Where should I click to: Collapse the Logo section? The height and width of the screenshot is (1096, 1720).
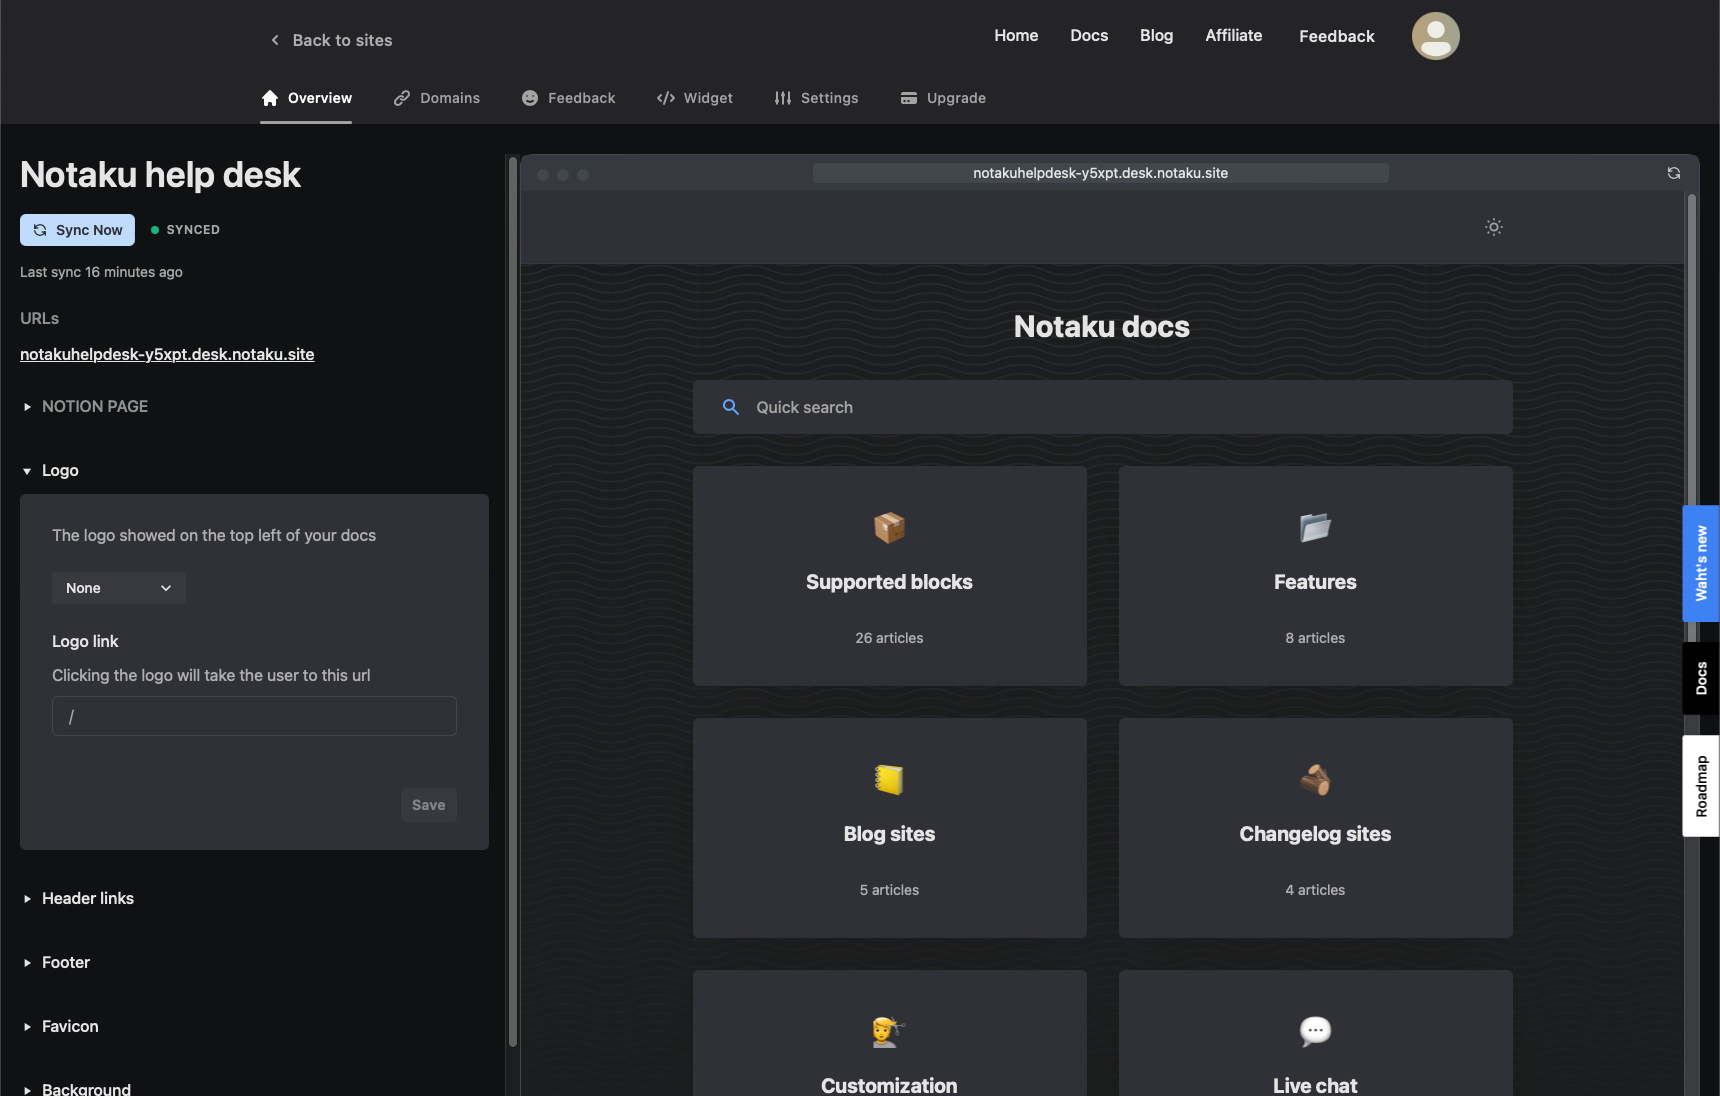(x=50, y=470)
